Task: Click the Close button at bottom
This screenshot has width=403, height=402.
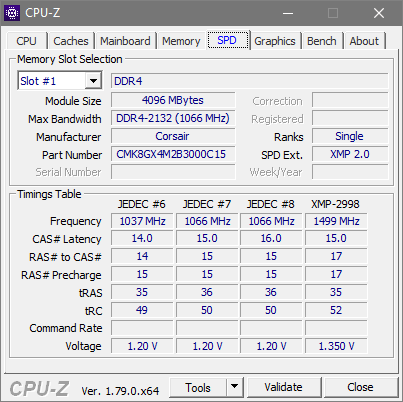Action: tap(360, 387)
